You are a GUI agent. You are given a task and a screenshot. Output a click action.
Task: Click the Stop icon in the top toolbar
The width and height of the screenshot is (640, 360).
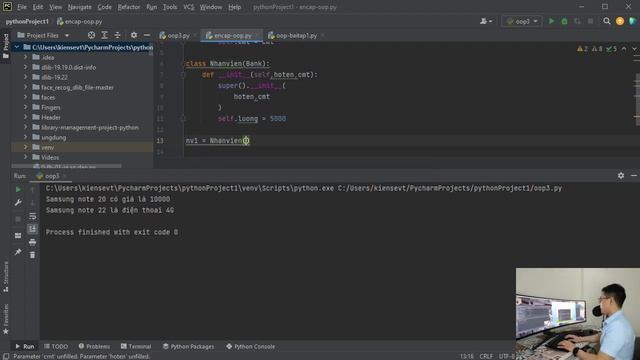[x=590, y=21]
